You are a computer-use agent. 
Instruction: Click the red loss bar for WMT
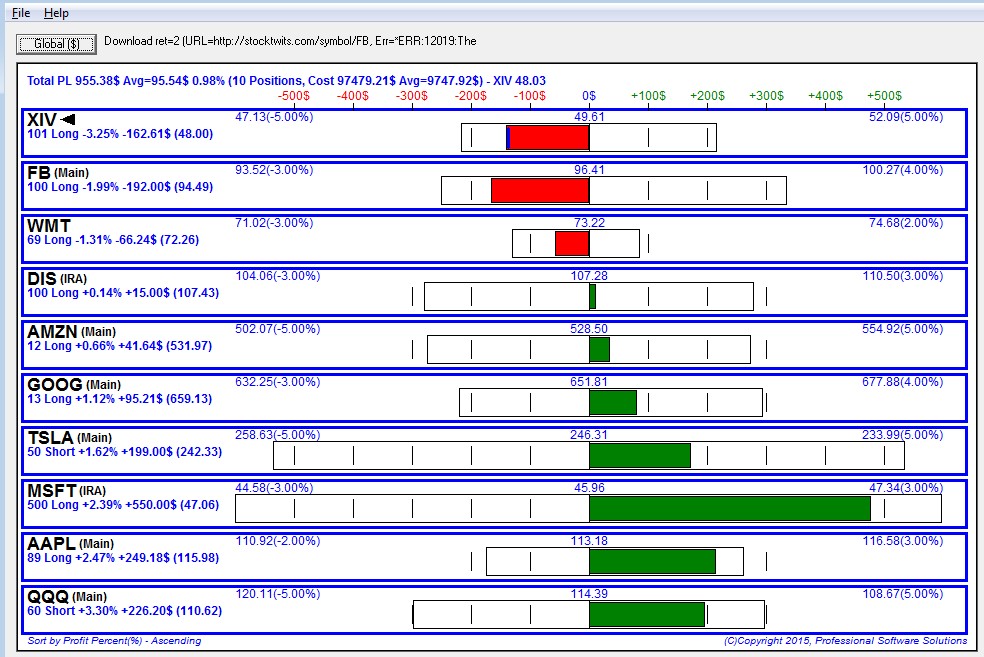(x=572, y=243)
